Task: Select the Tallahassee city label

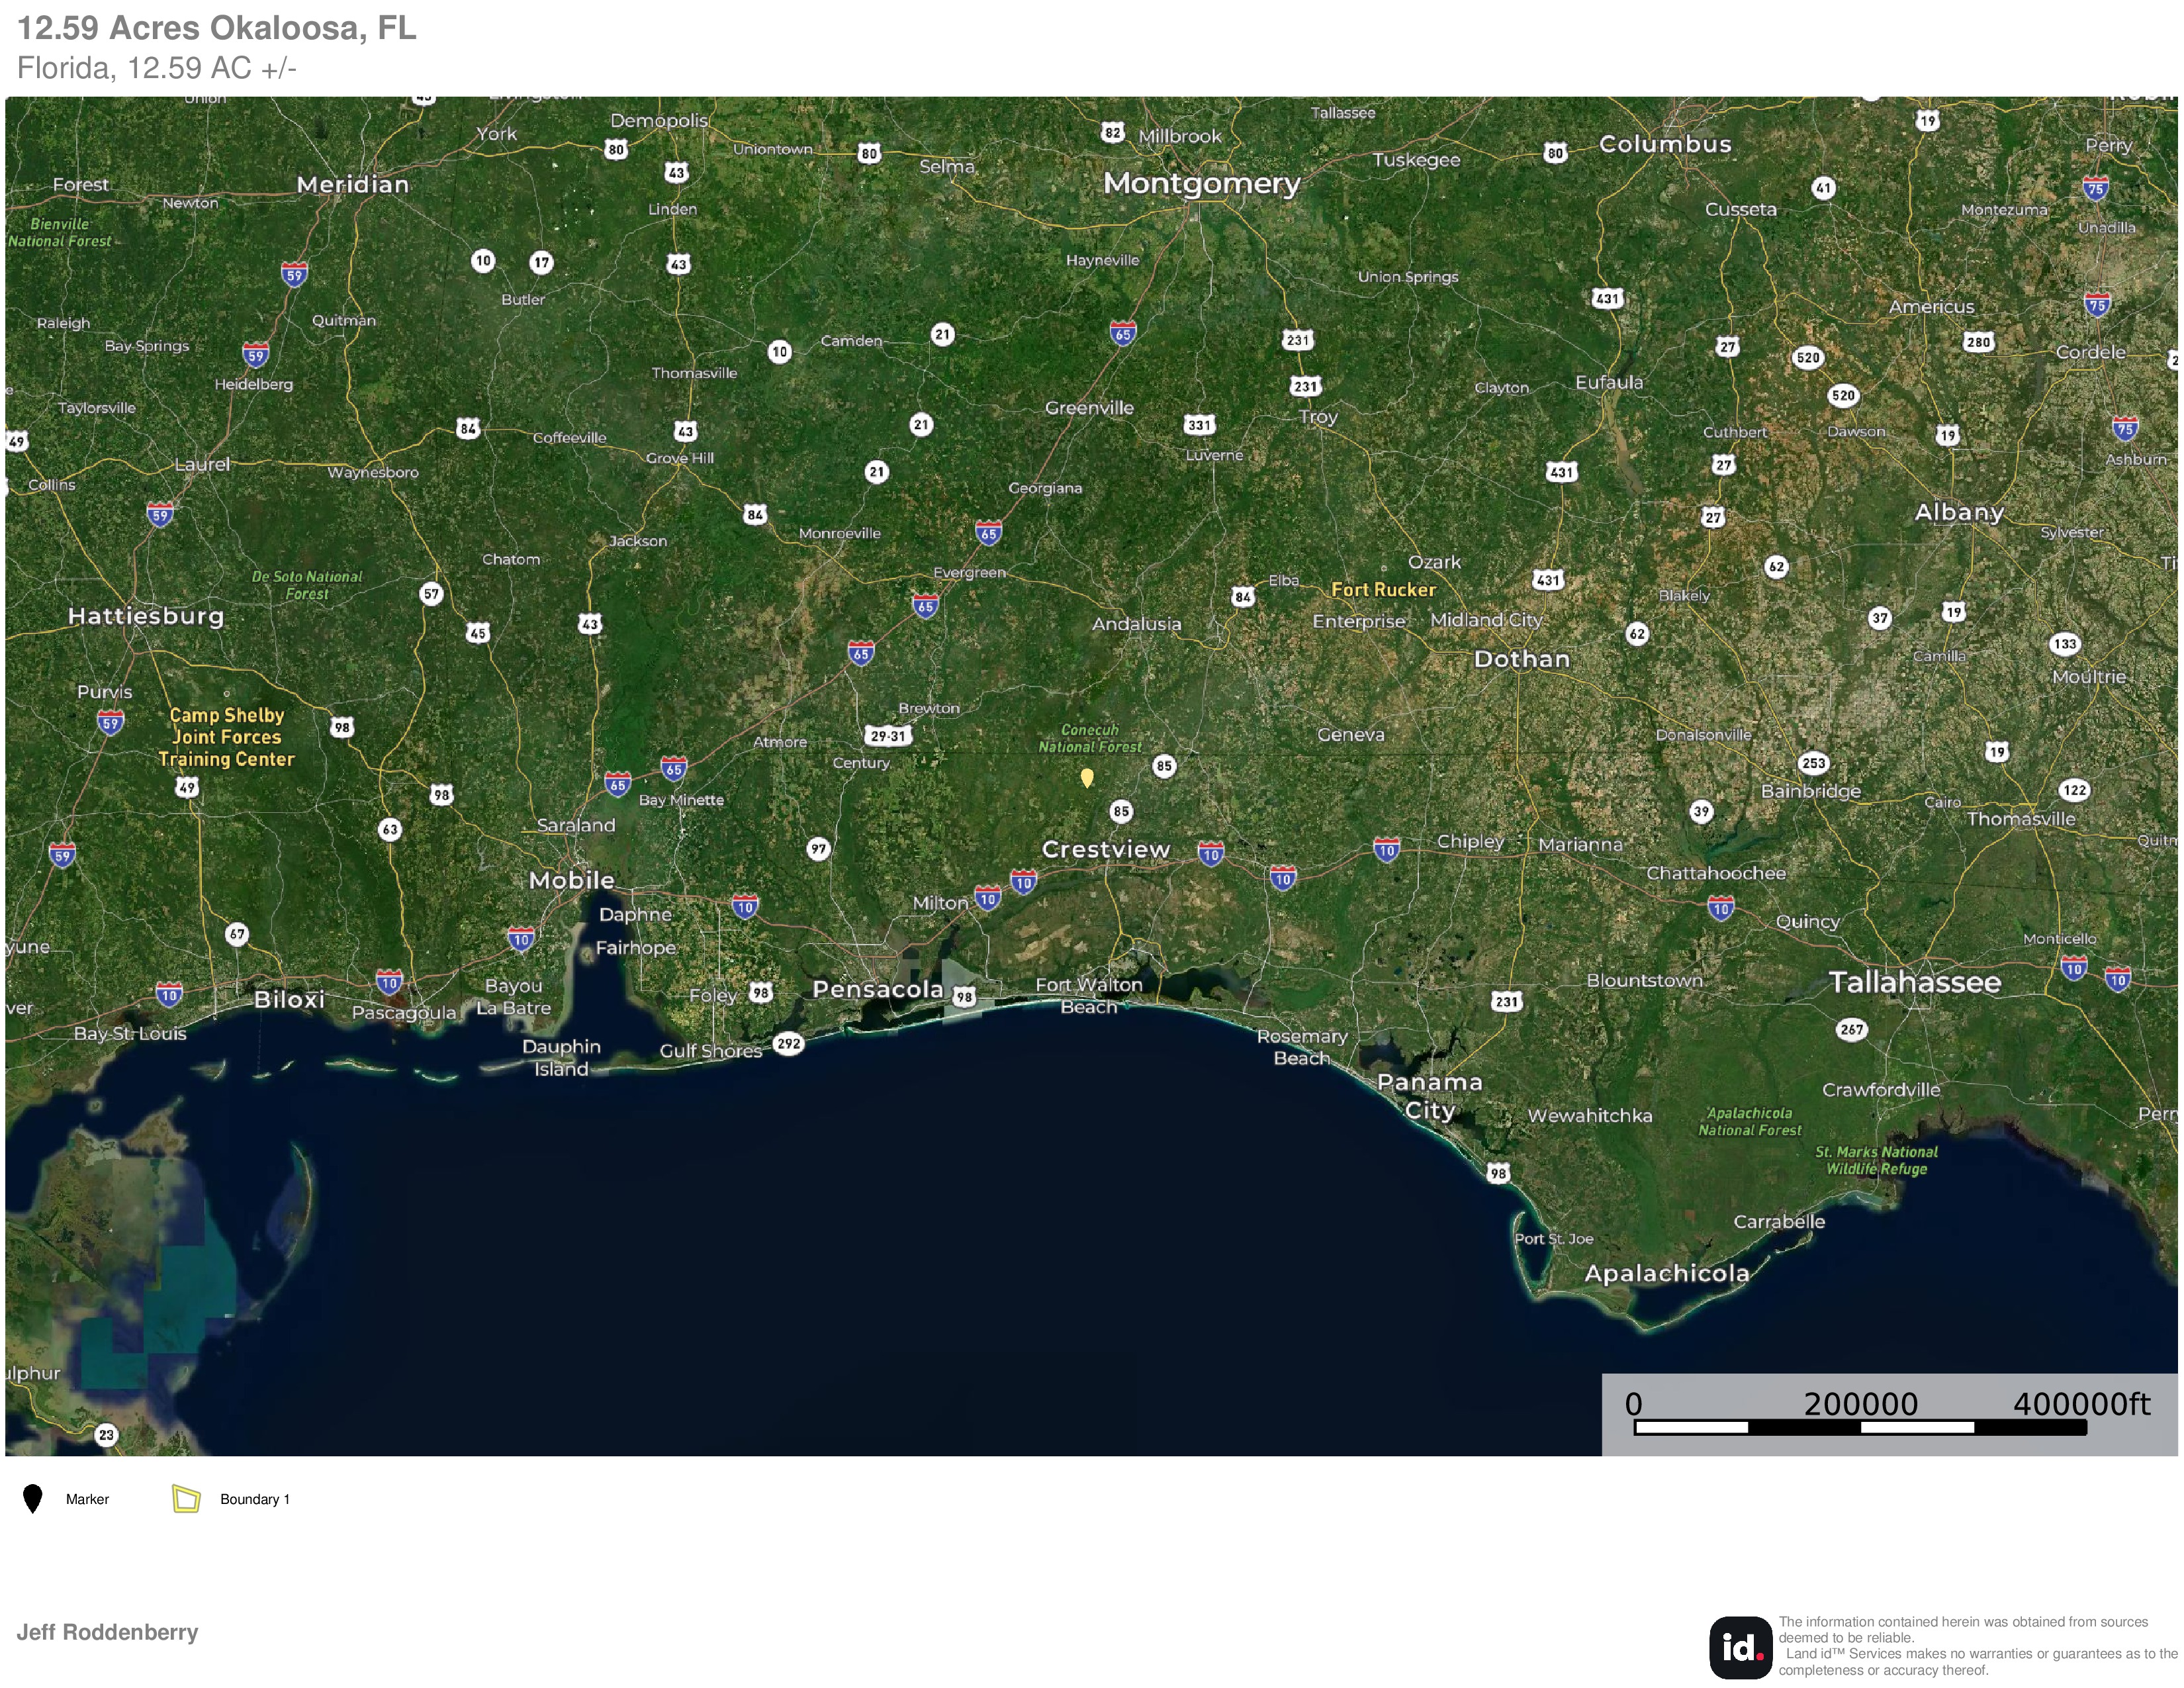Action: click(x=1914, y=982)
